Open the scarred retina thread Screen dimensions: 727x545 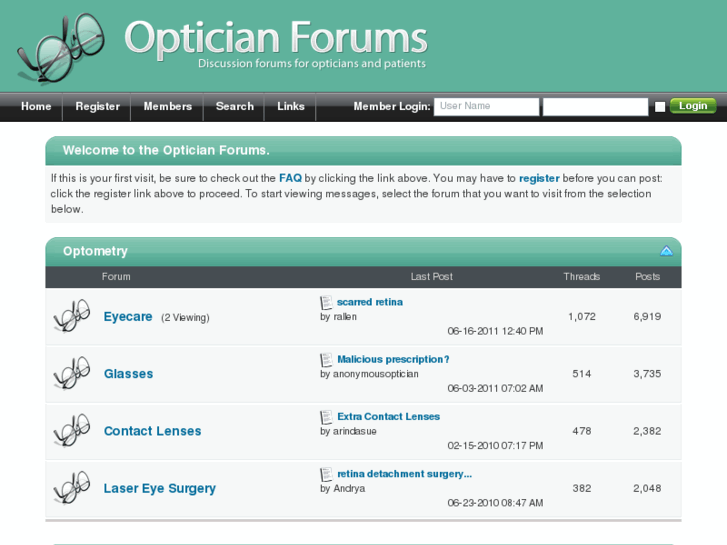(370, 302)
